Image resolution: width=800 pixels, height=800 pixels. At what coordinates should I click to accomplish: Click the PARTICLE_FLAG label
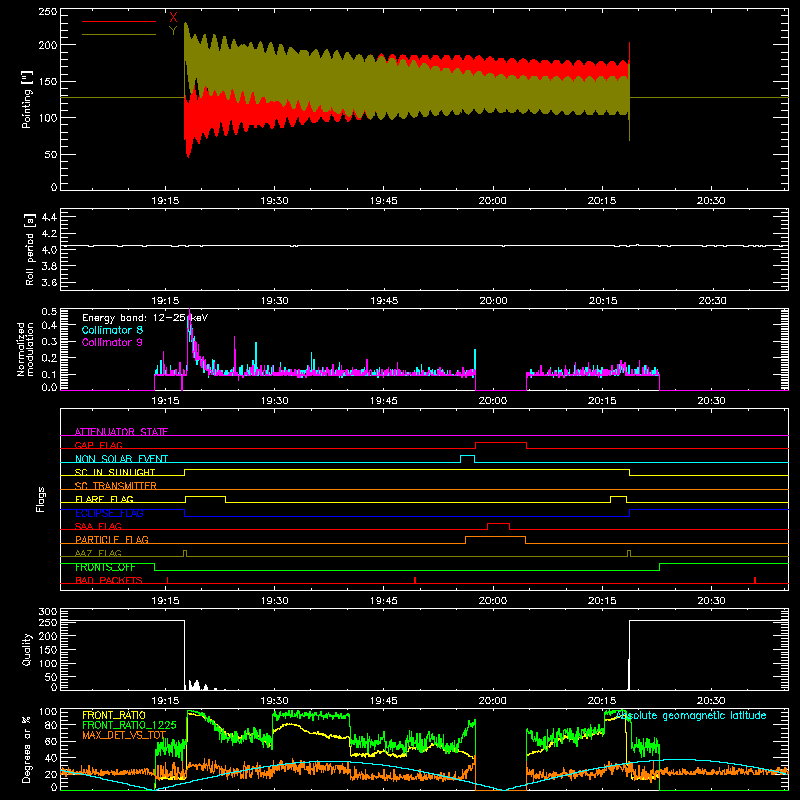click(112, 539)
